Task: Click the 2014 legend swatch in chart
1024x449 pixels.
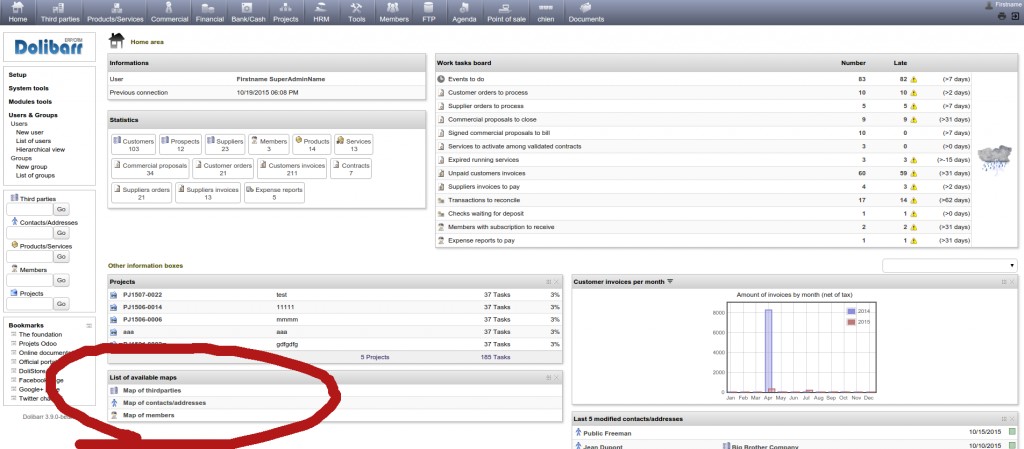Action: [x=851, y=311]
